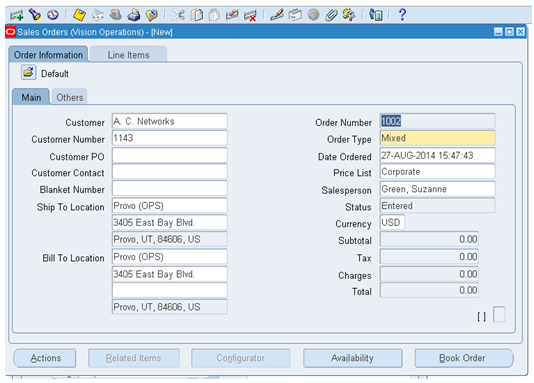Screen dimensions: 534x383
Task: Click the Subtotal amount field
Action: (x=429, y=239)
